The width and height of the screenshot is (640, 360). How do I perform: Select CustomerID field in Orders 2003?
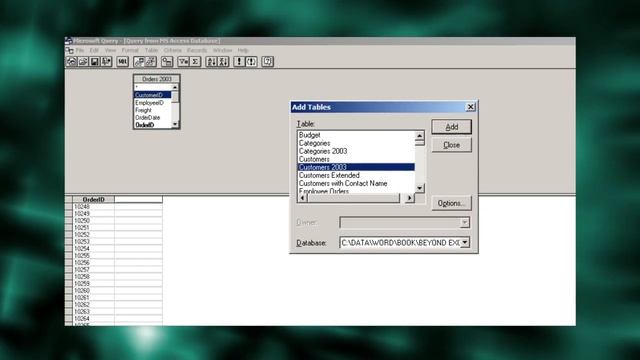pyautogui.click(x=152, y=95)
